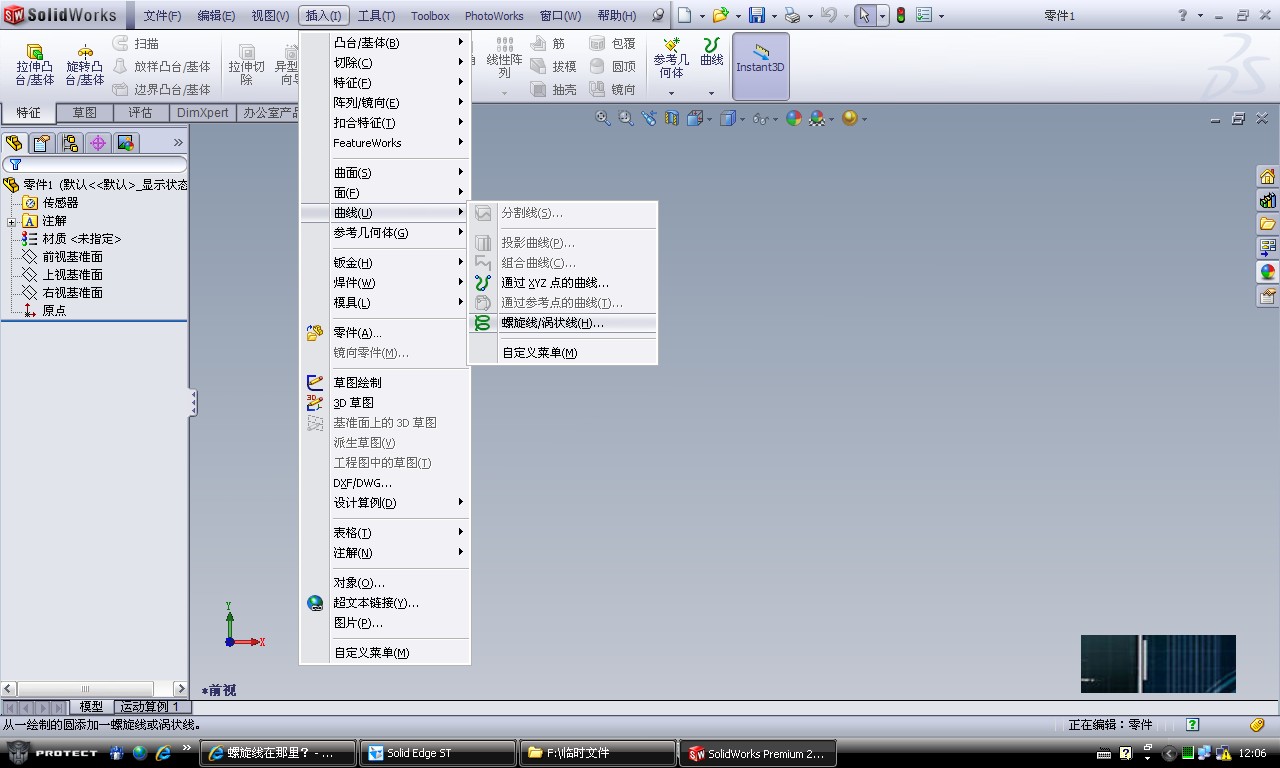Image resolution: width=1280 pixels, height=768 pixels.
Task: Switch to the 评估 command tab
Action: click(x=140, y=113)
